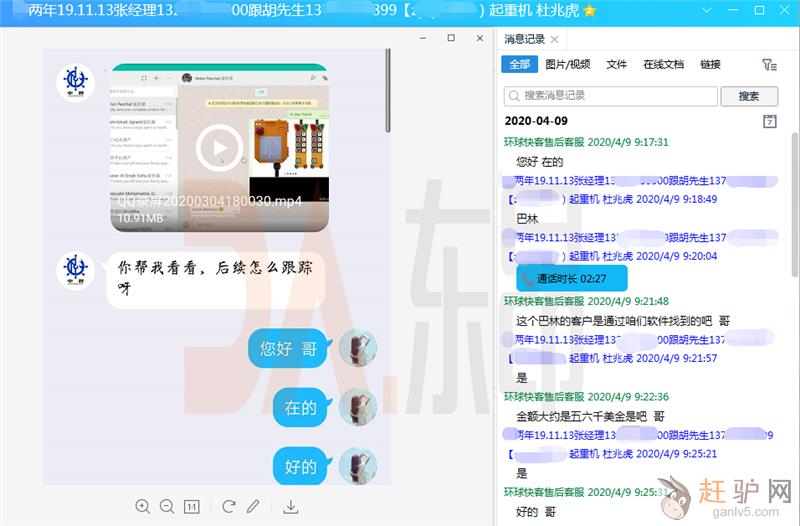Click the zoom in magnifier icon

[x=142, y=507]
